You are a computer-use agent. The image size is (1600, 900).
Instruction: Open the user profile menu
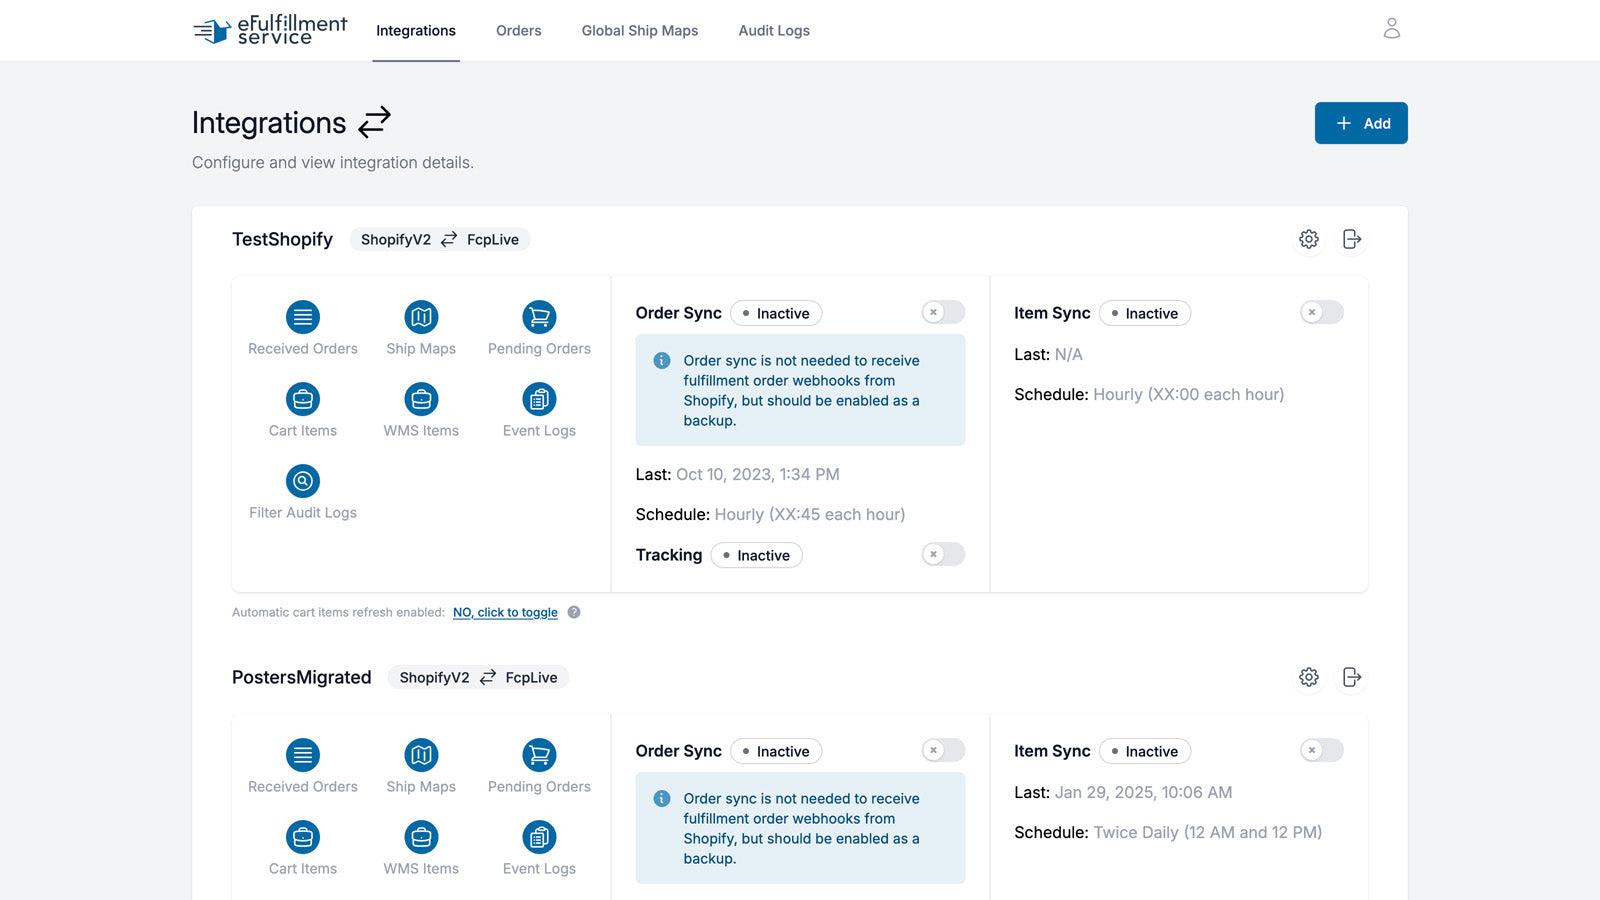[x=1391, y=29]
